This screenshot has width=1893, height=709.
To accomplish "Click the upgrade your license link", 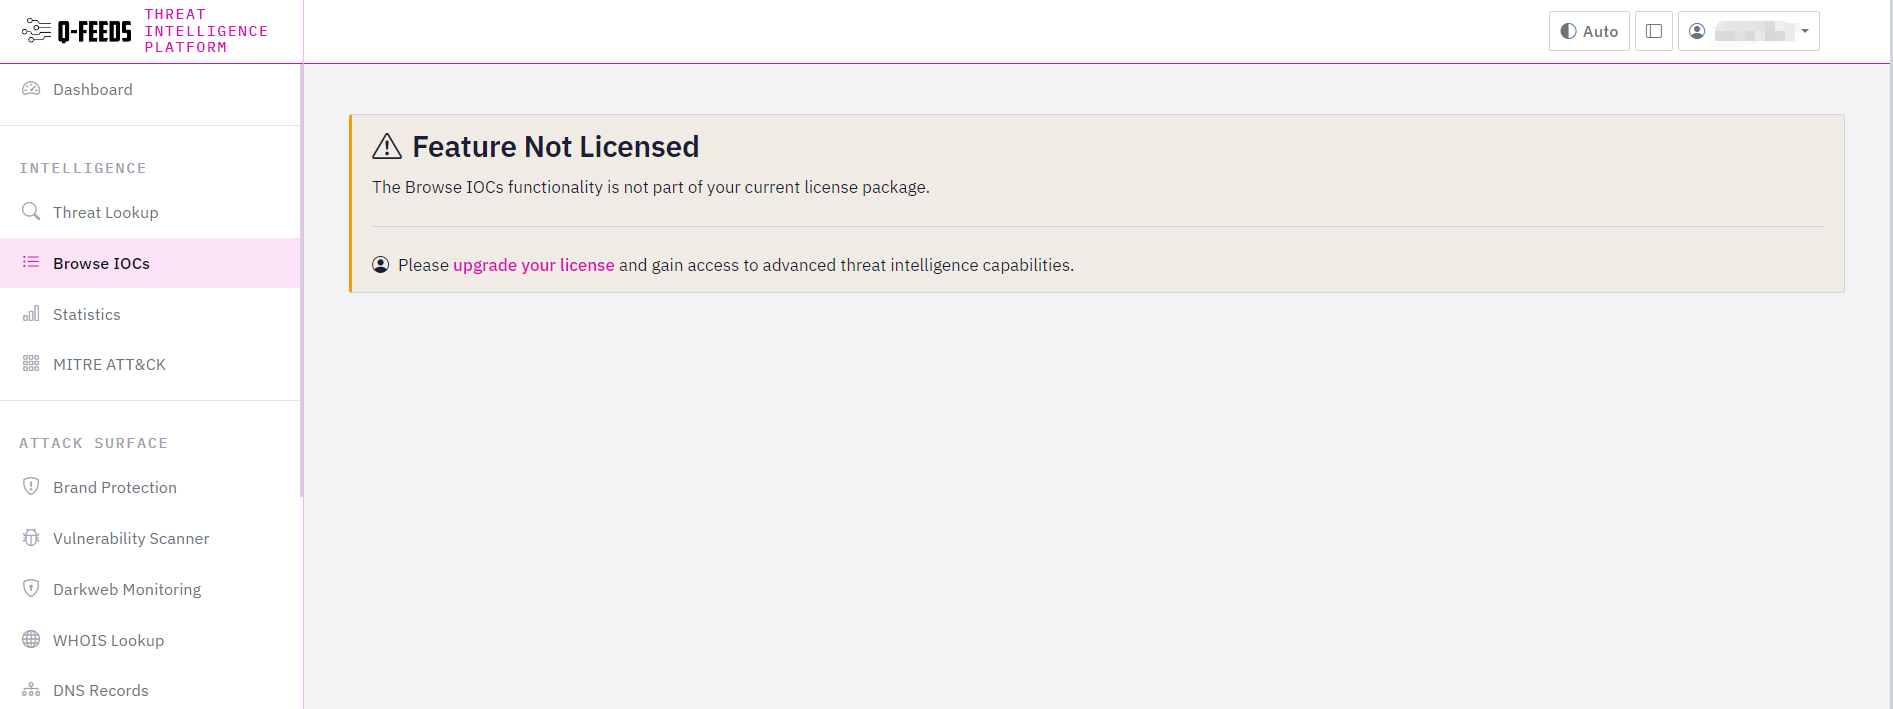I will 533,265.
